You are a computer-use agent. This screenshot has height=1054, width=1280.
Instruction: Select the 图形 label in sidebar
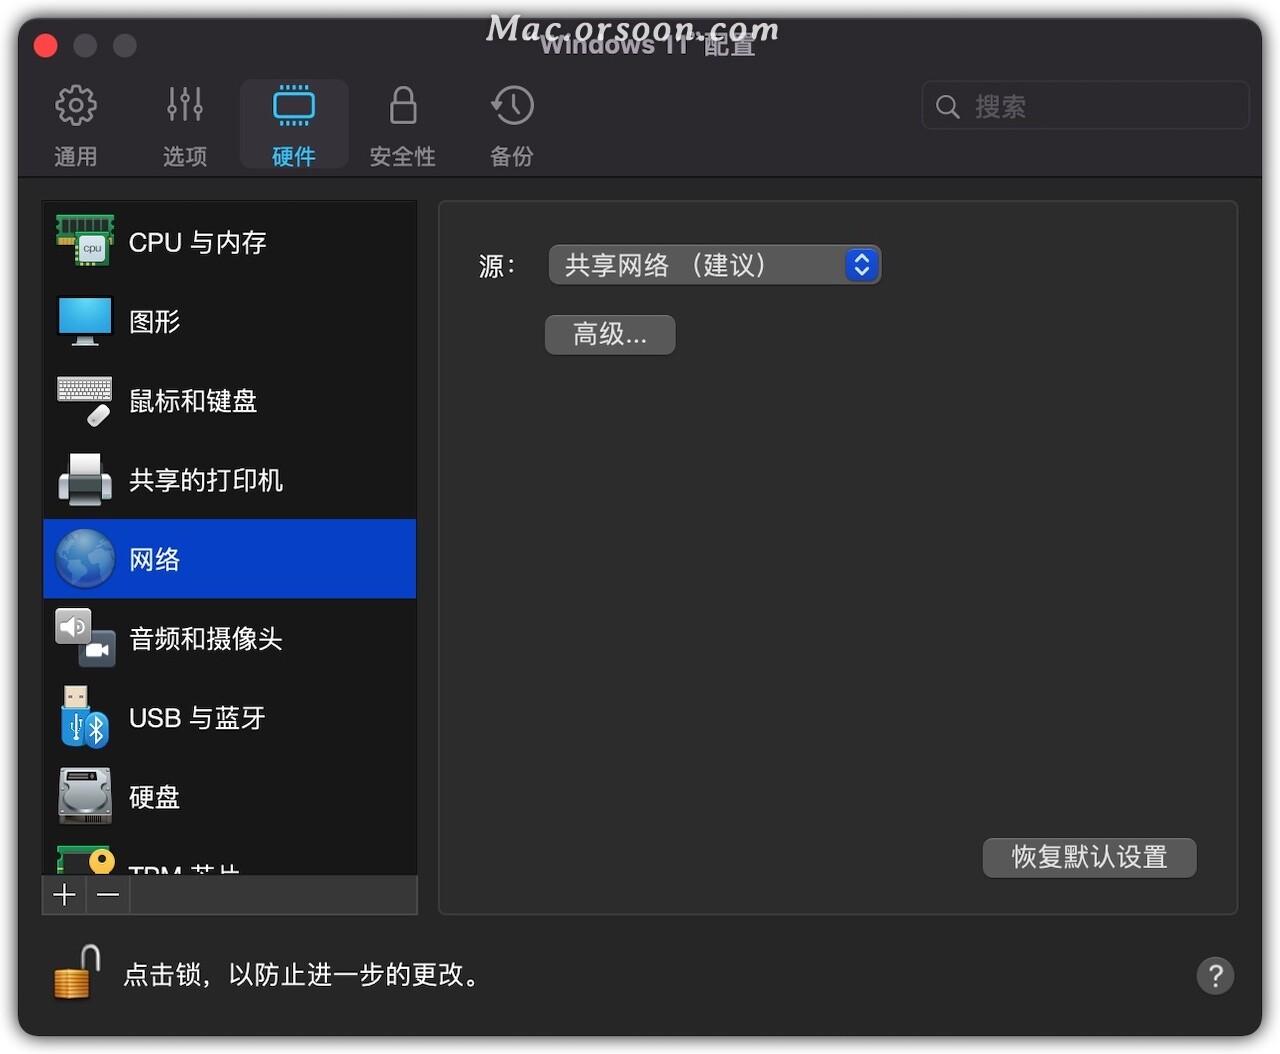tap(155, 321)
